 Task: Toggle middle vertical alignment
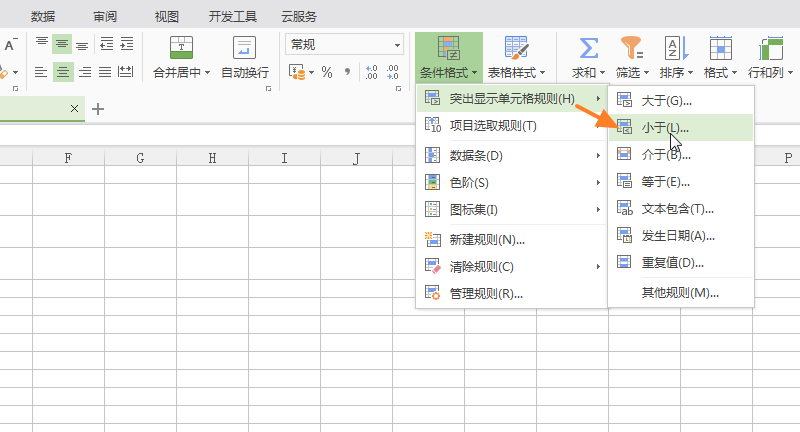pos(62,44)
